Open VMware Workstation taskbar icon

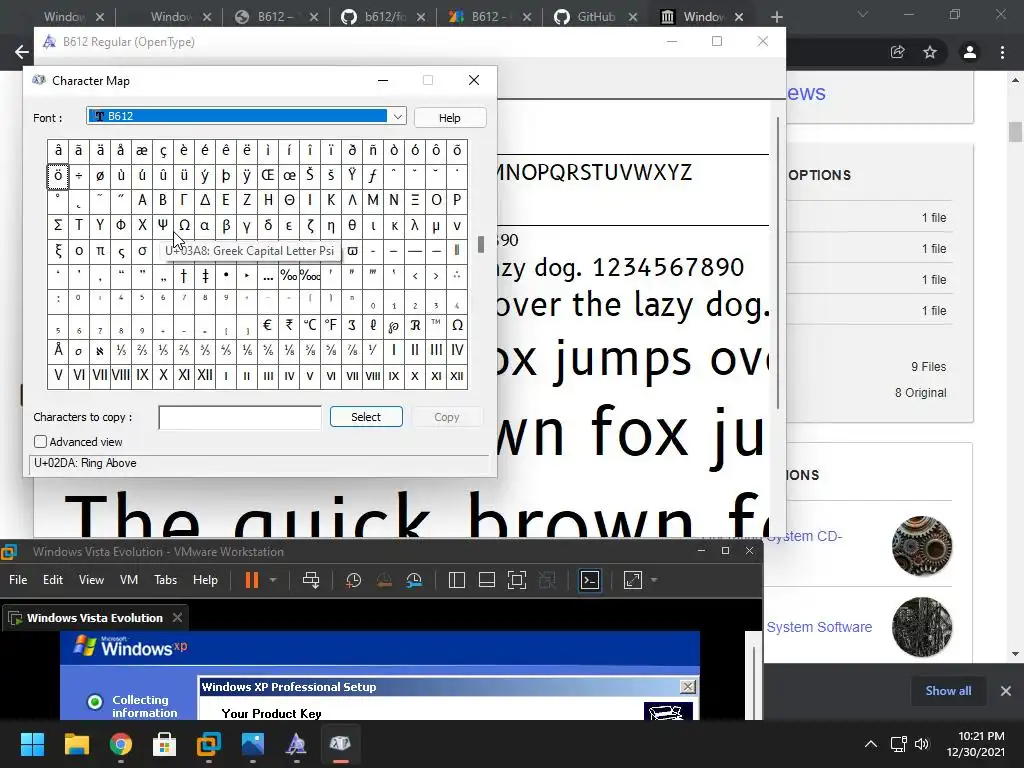(209, 744)
